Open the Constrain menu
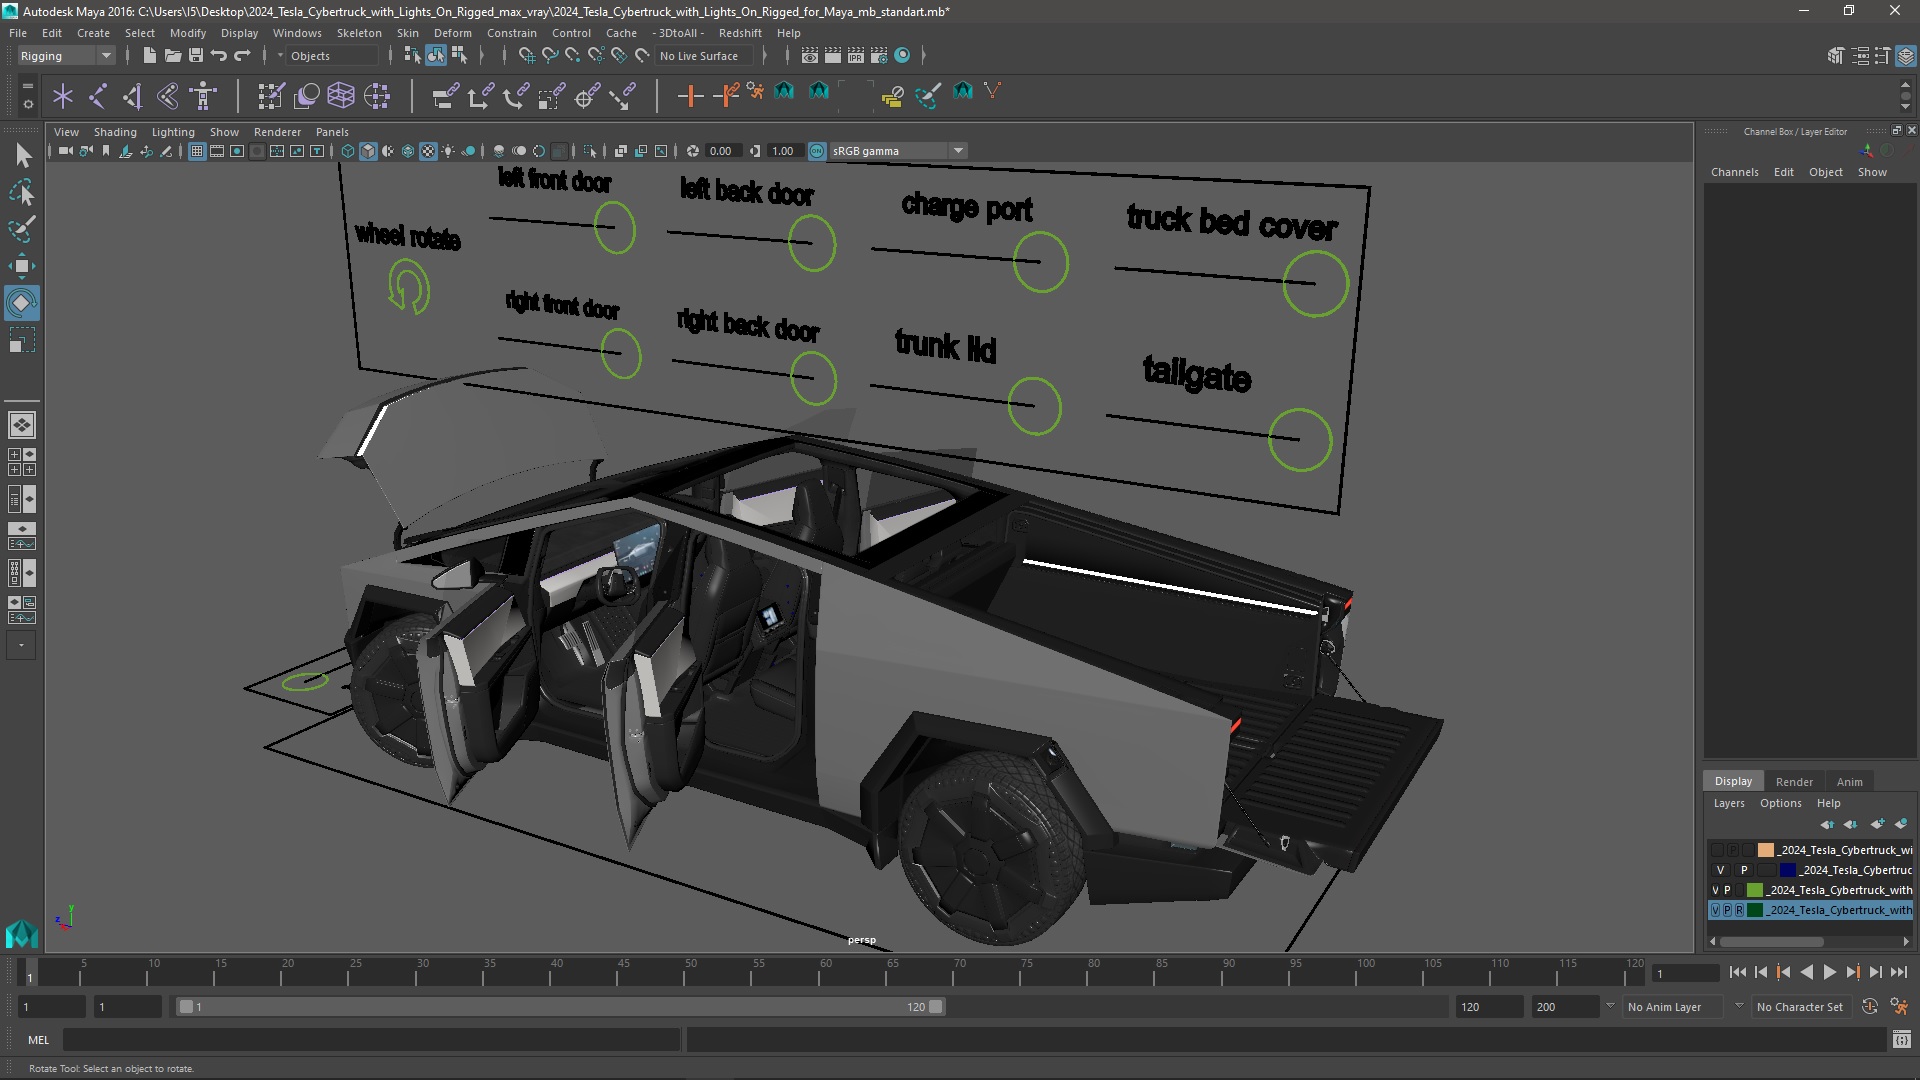 tap(511, 33)
